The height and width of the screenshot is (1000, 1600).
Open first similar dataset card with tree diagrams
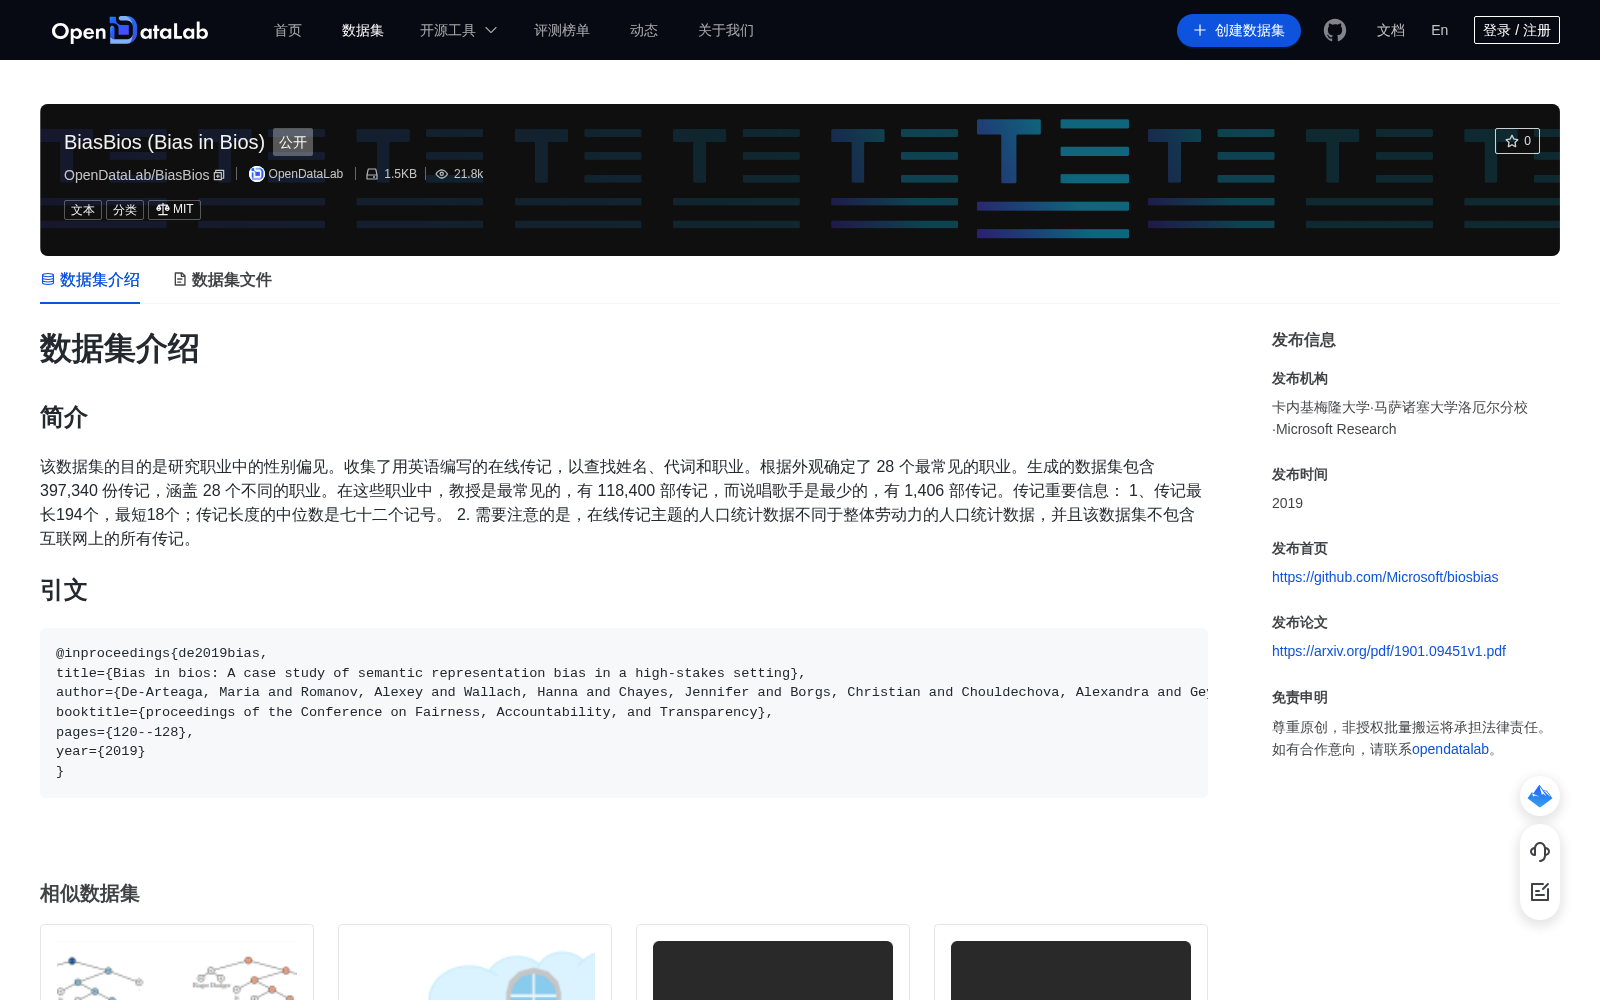[x=177, y=962]
